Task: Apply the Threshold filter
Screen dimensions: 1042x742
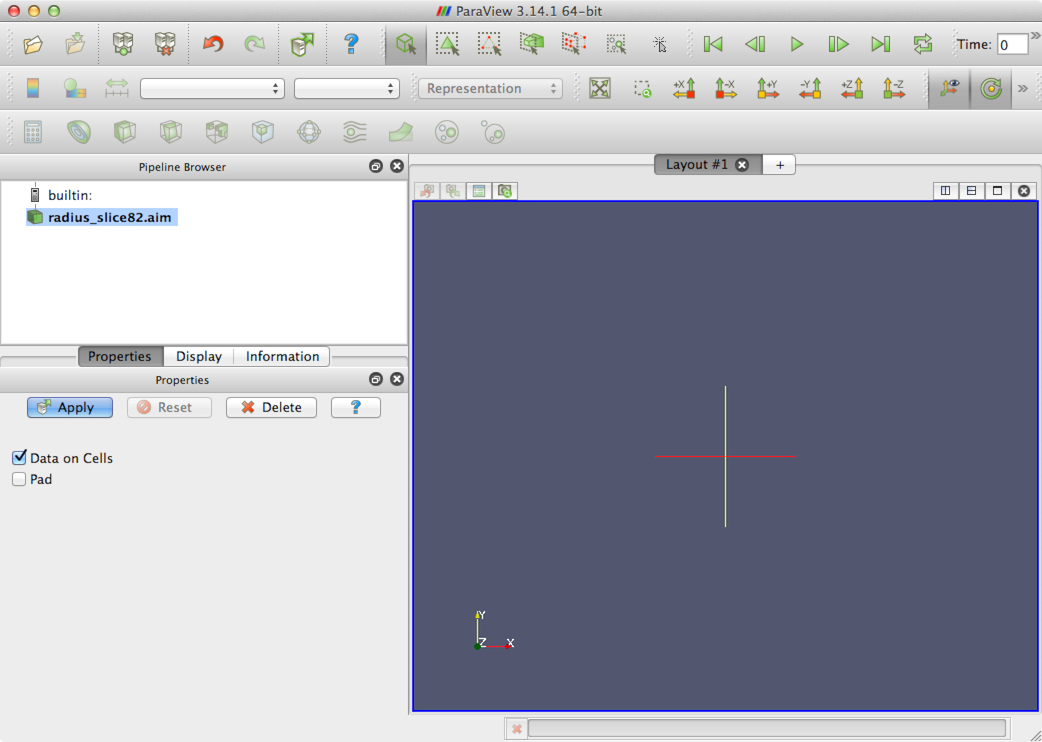Action: (x=217, y=132)
